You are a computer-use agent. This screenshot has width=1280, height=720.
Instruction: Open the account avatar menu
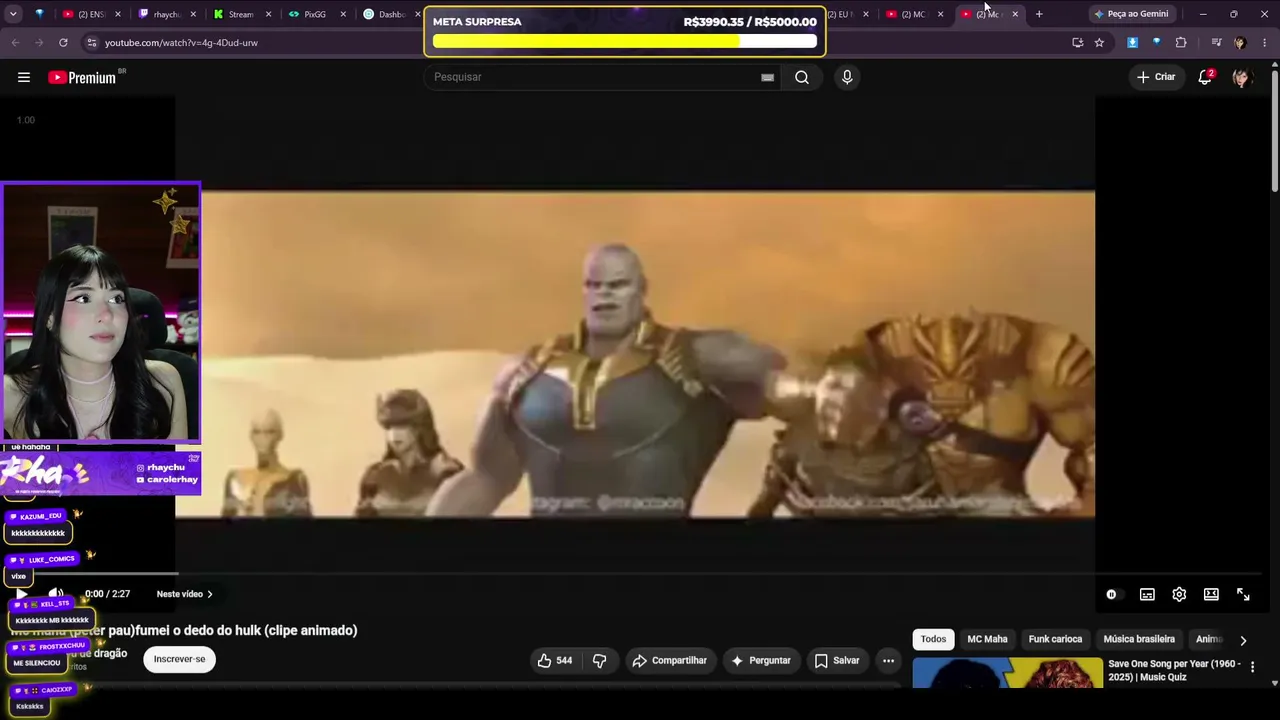click(1241, 77)
